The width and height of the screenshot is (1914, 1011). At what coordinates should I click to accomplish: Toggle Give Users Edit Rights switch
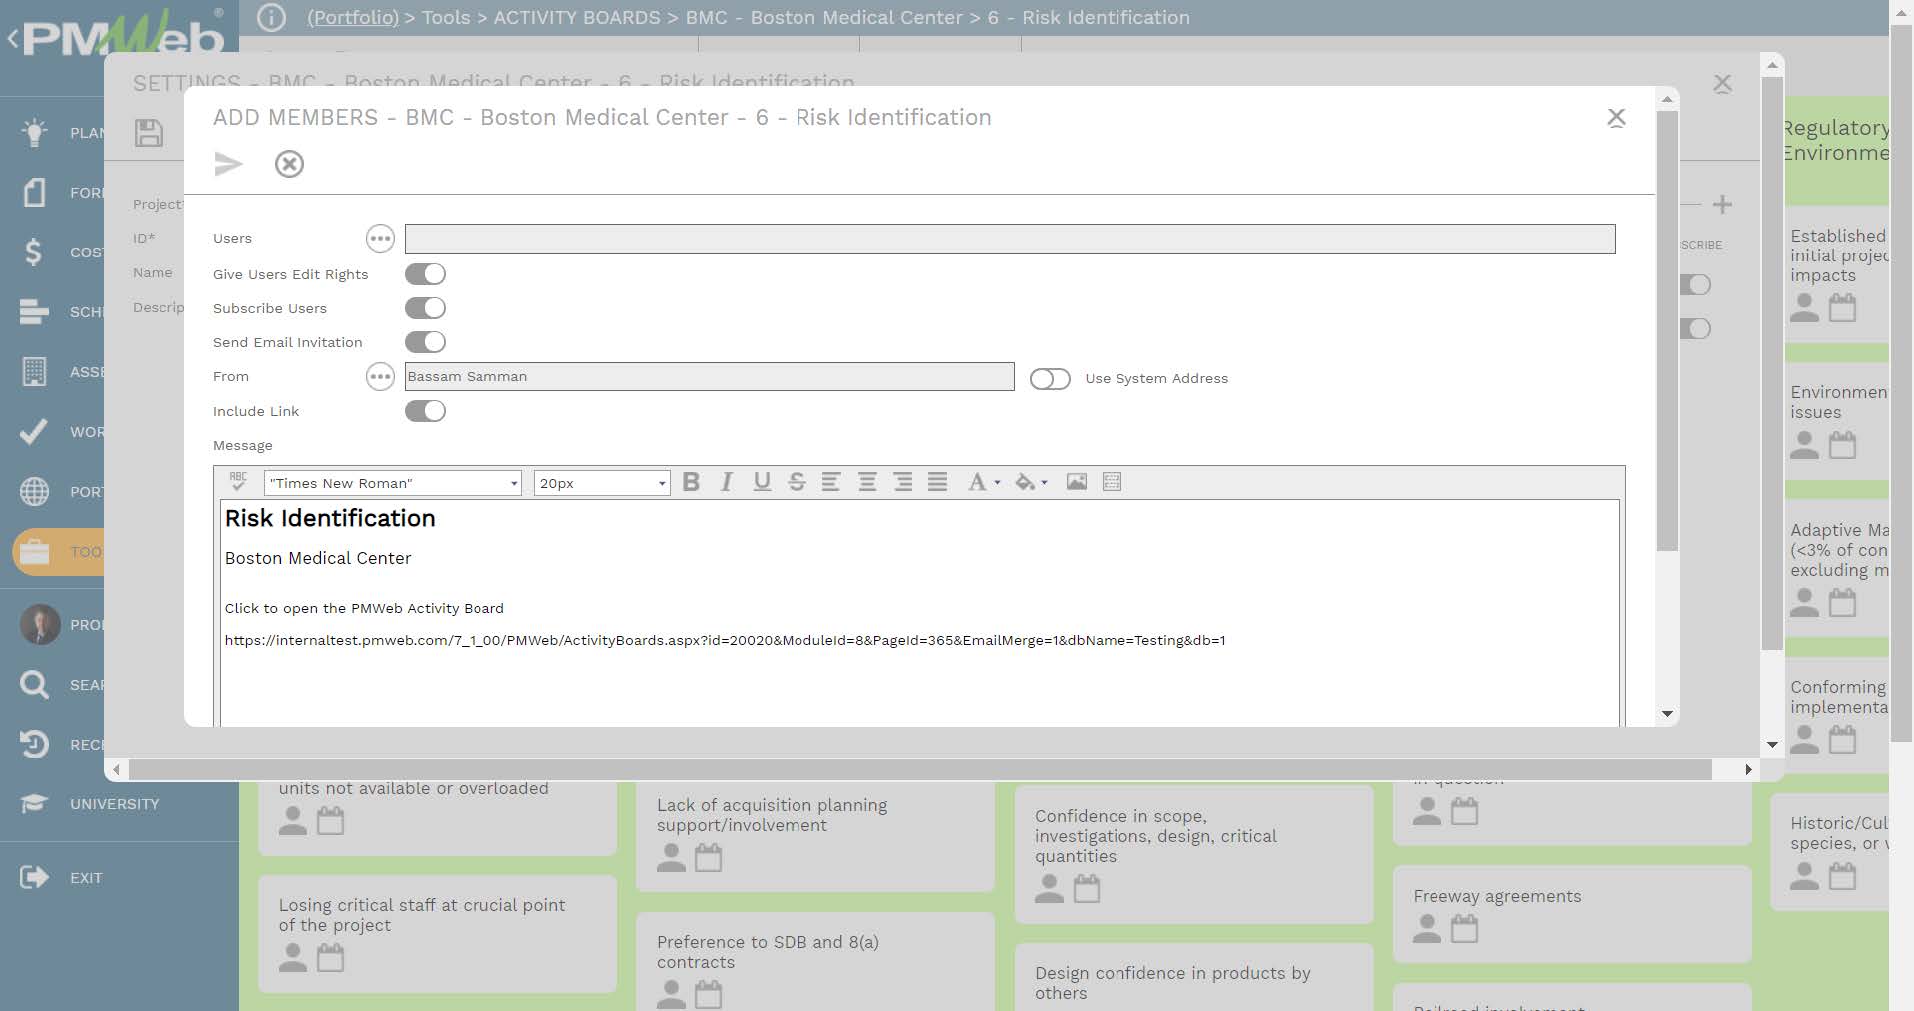click(x=425, y=274)
